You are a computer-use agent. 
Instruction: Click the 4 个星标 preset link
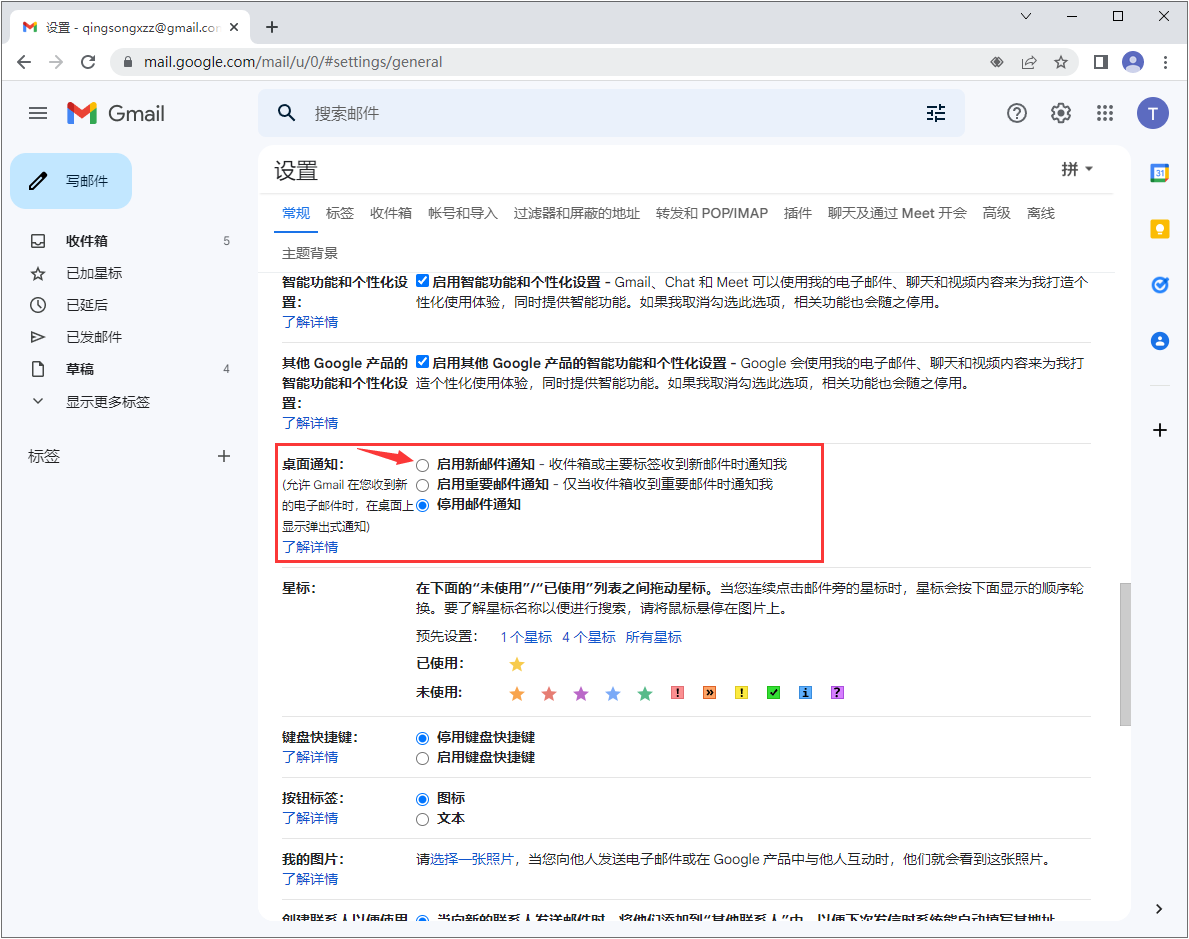point(588,637)
